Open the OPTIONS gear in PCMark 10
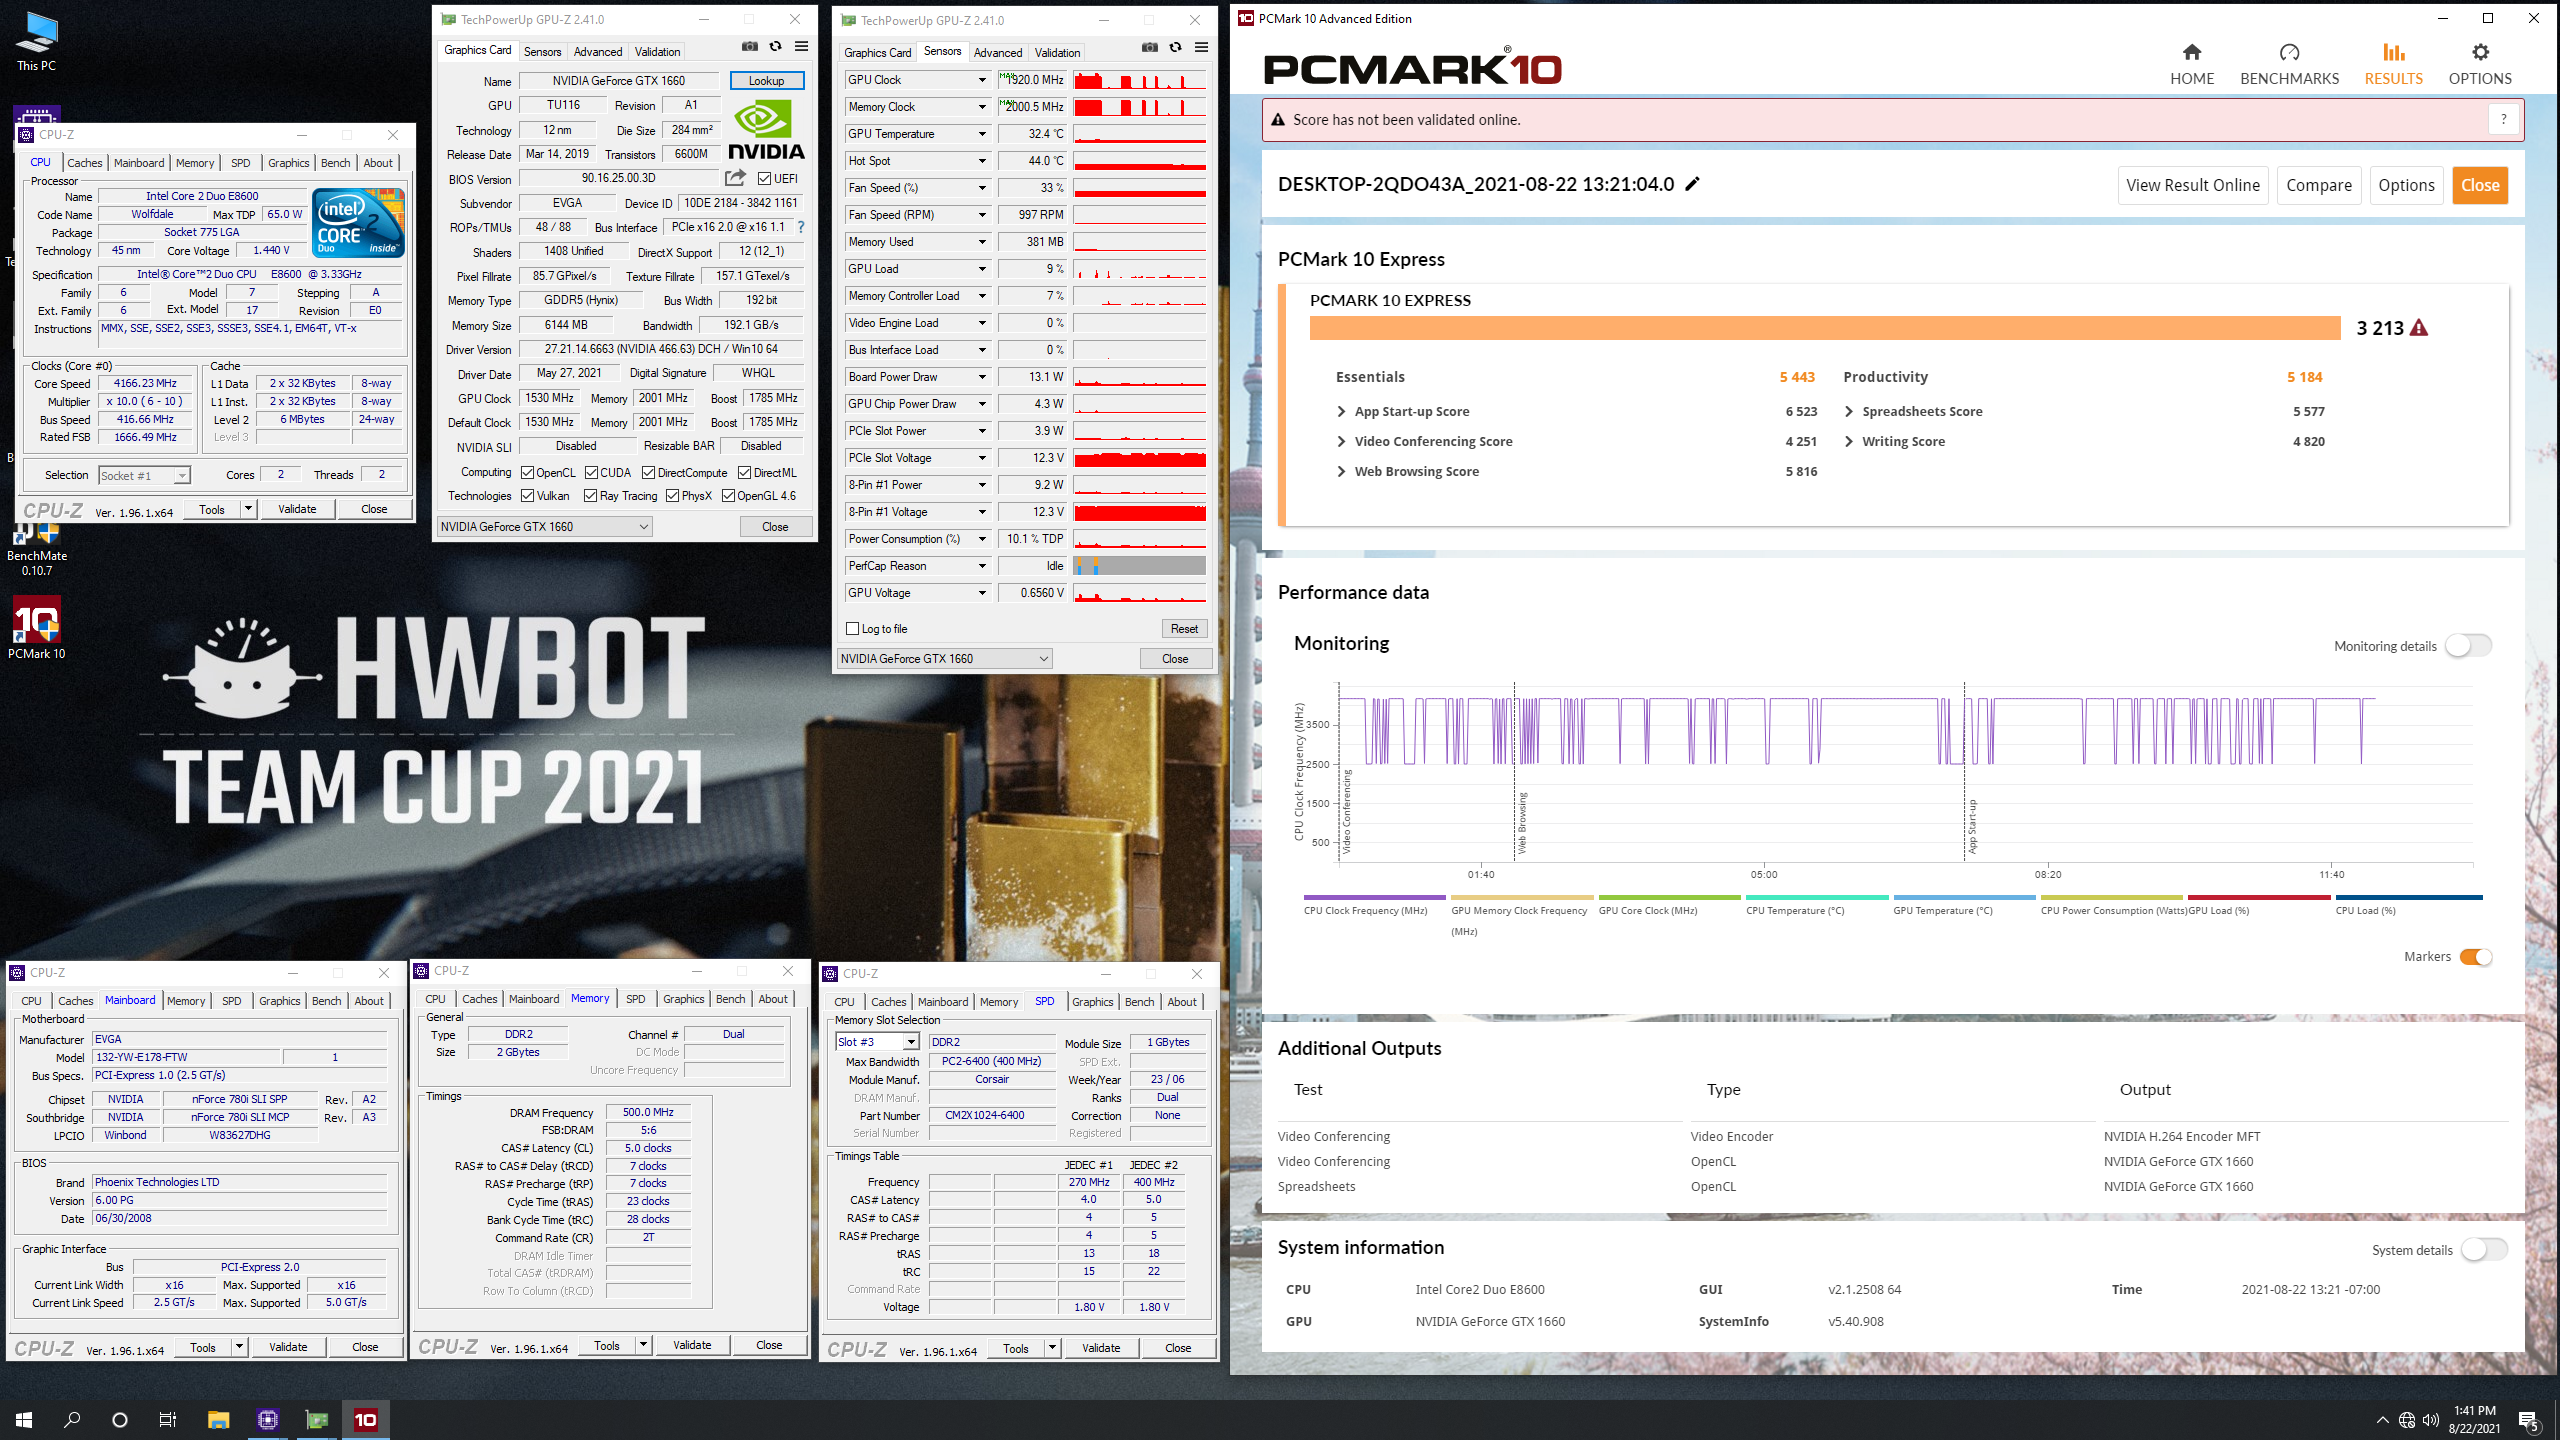The width and height of the screenshot is (2560, 1440). (x=2480, y=64)
